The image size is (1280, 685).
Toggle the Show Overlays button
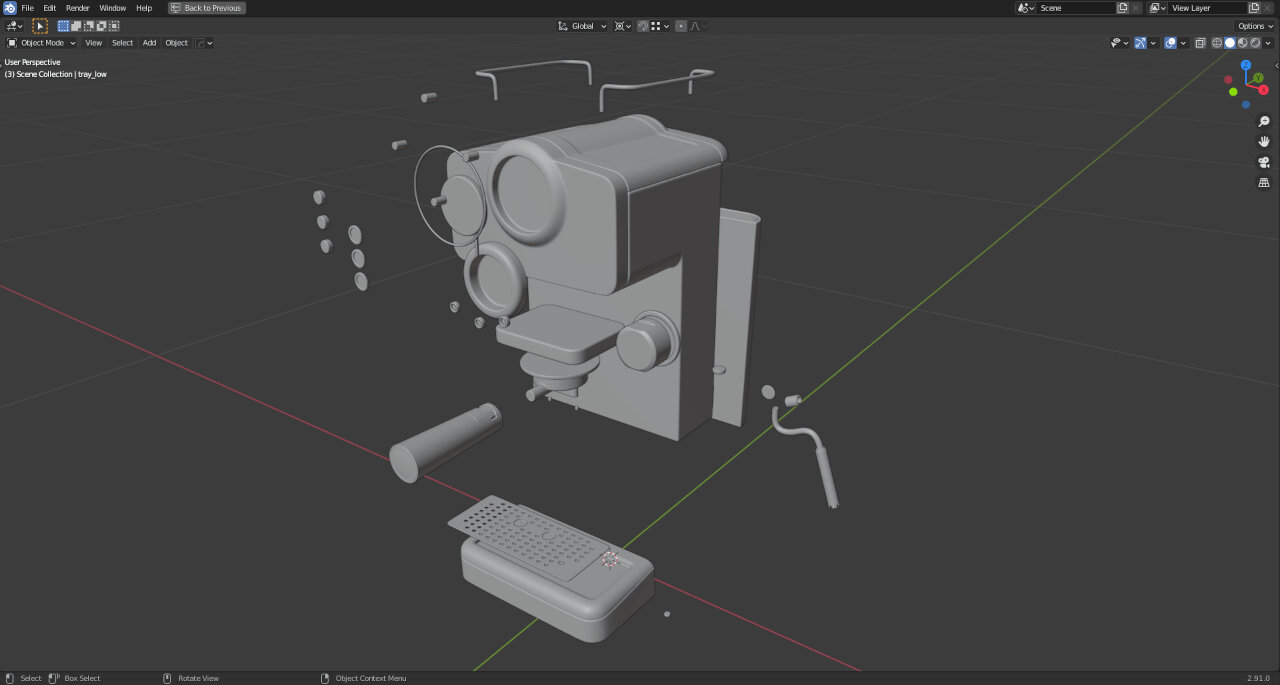pyautogui.click(x=1170, y=43)
